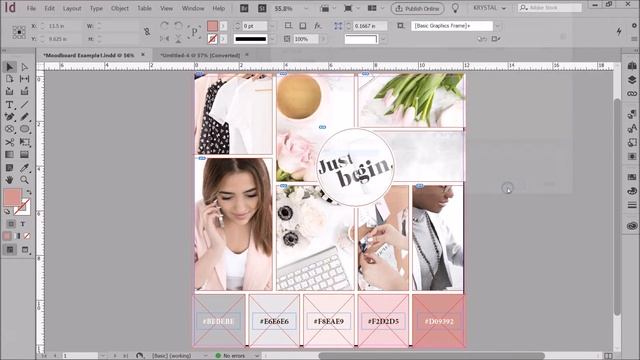Click the quick apply lightning icon
This screenshot has height=360, width=640.
coord(619,32)
